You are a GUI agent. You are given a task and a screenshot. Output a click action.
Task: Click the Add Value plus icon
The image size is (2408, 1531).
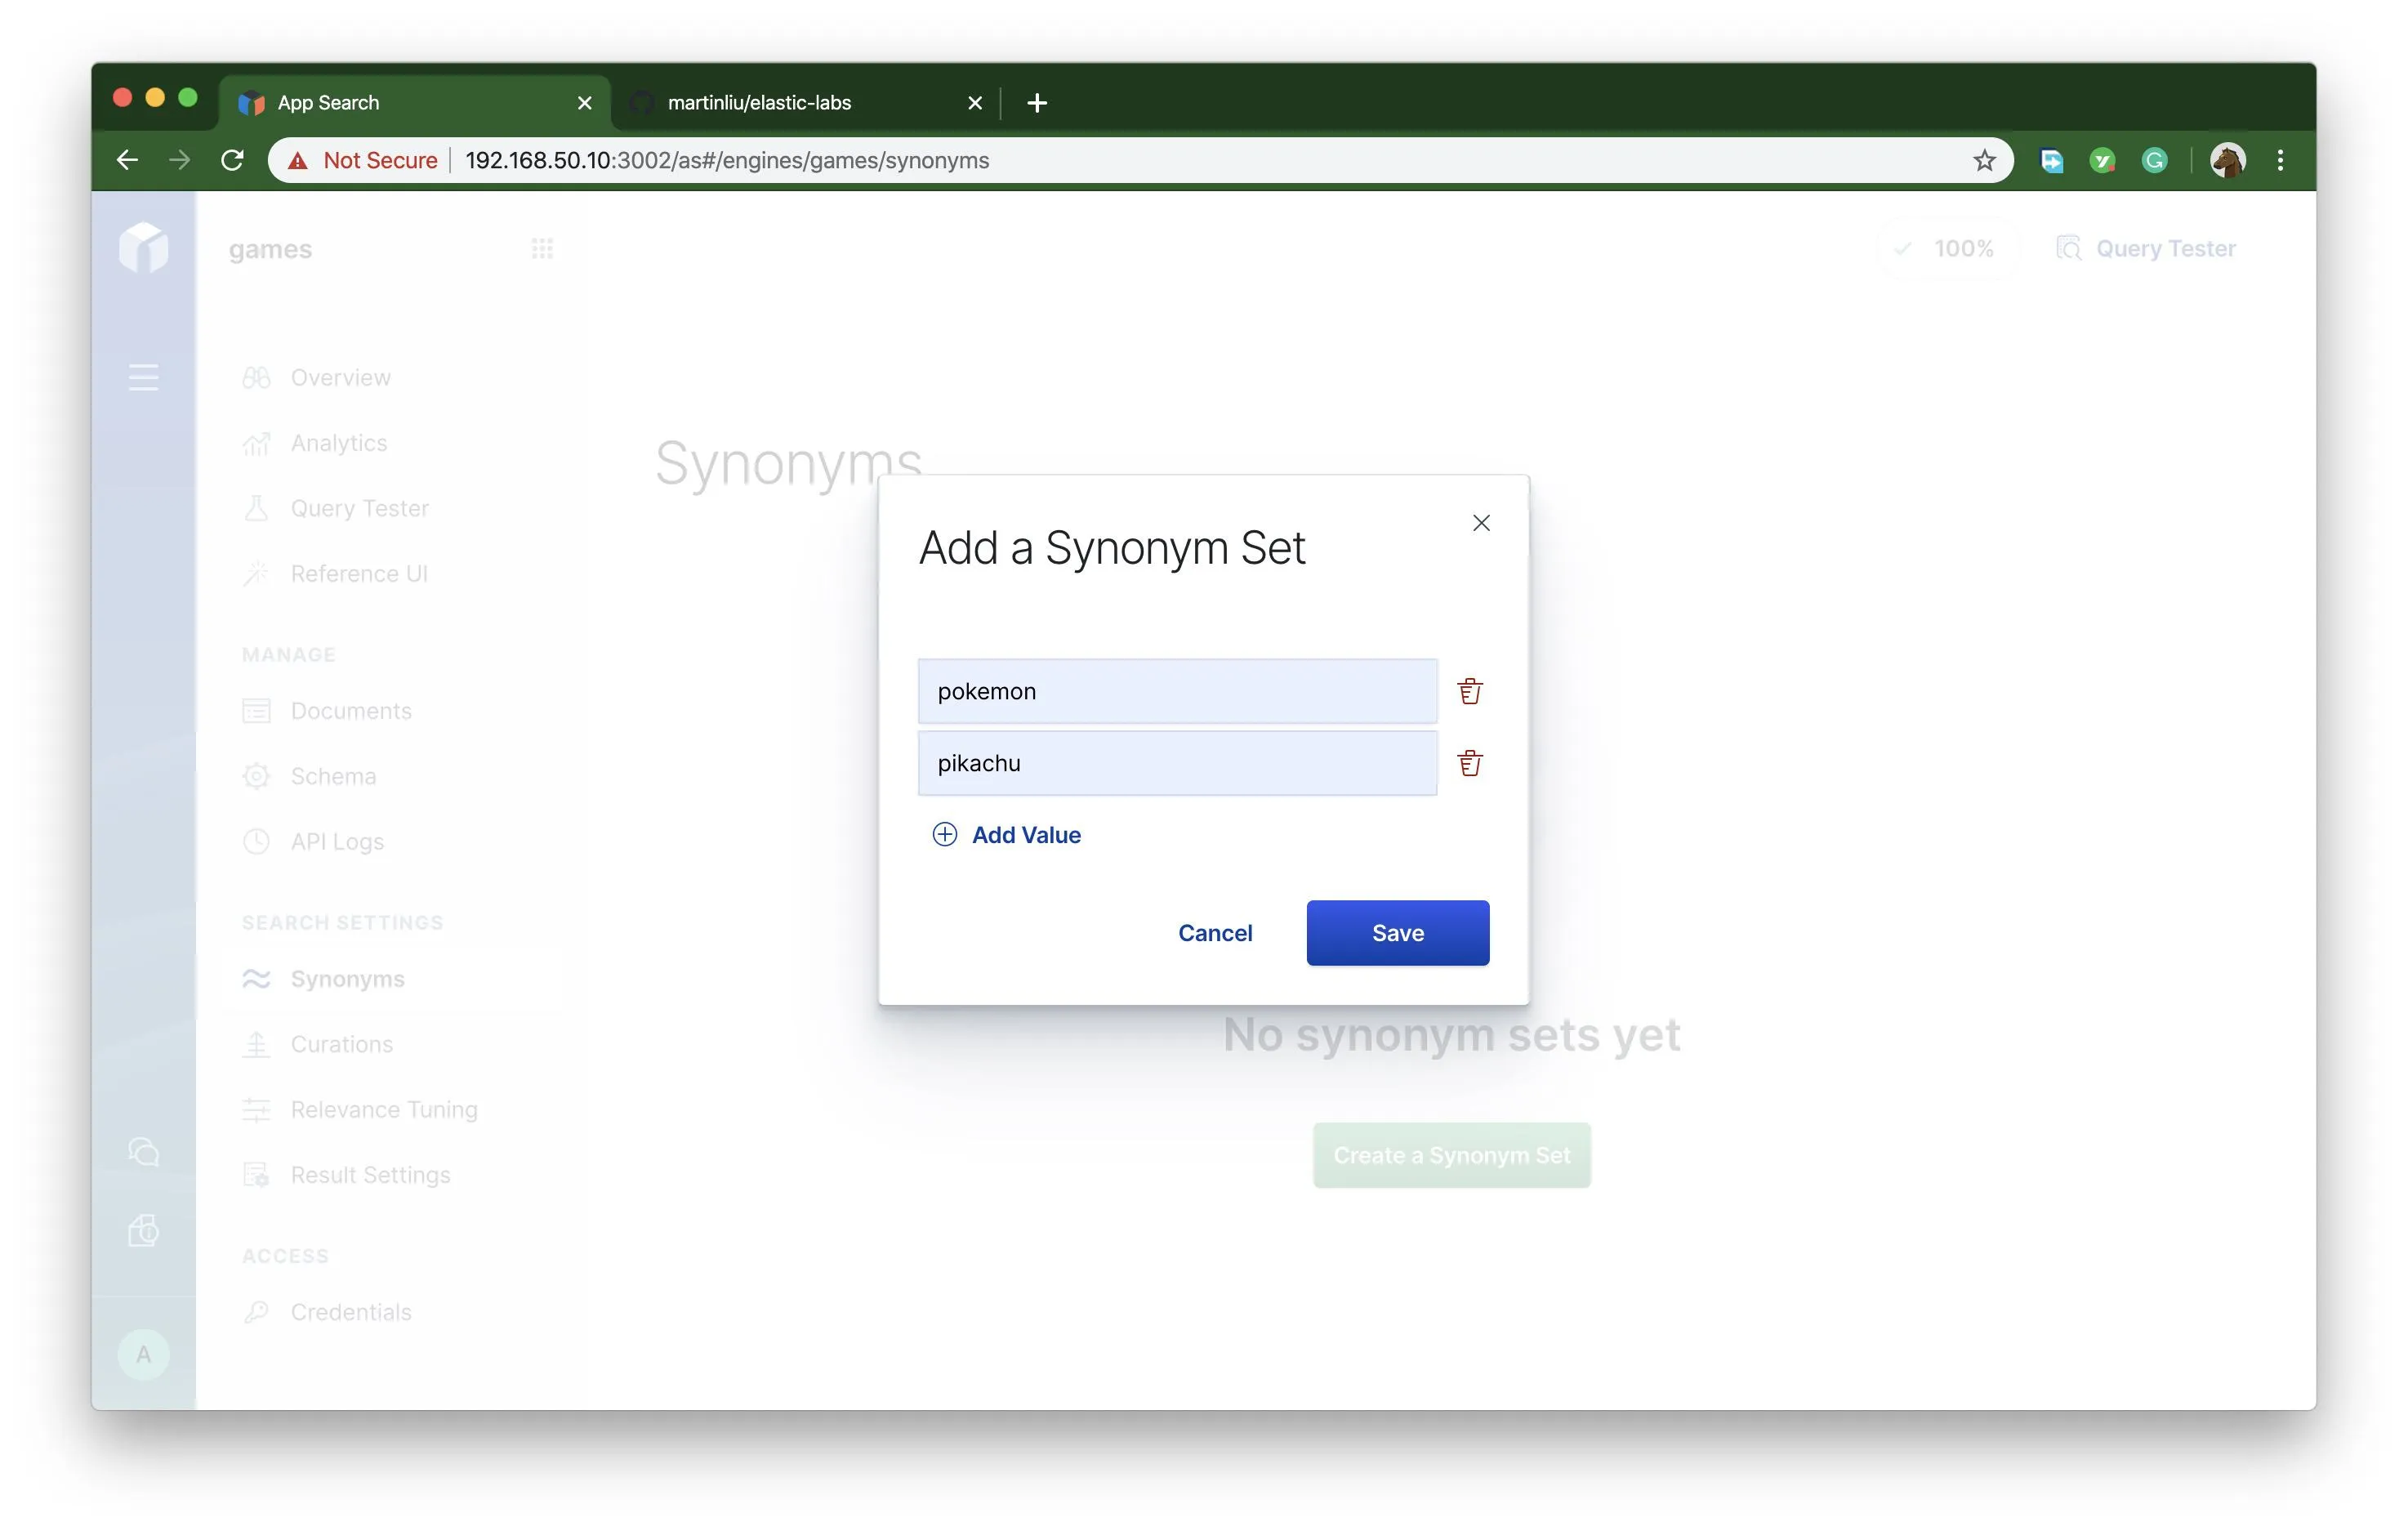point(944,834)
